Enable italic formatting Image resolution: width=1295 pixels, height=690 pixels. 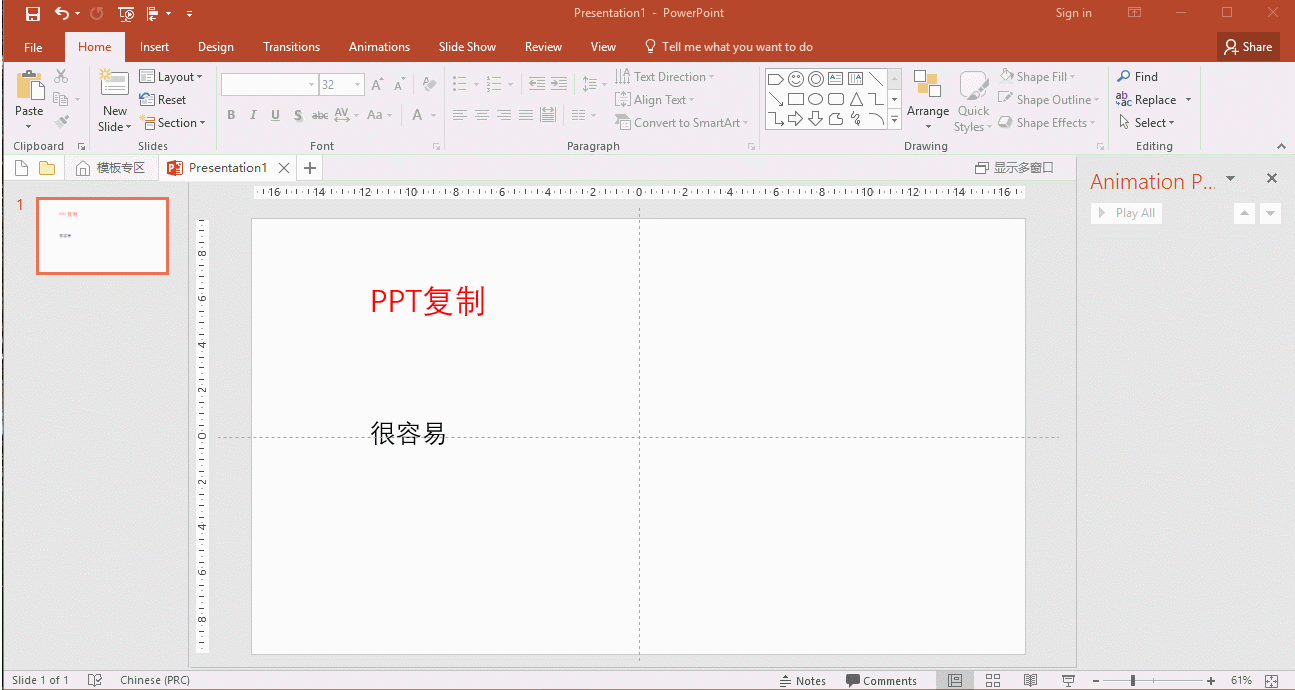click(253, 115)
